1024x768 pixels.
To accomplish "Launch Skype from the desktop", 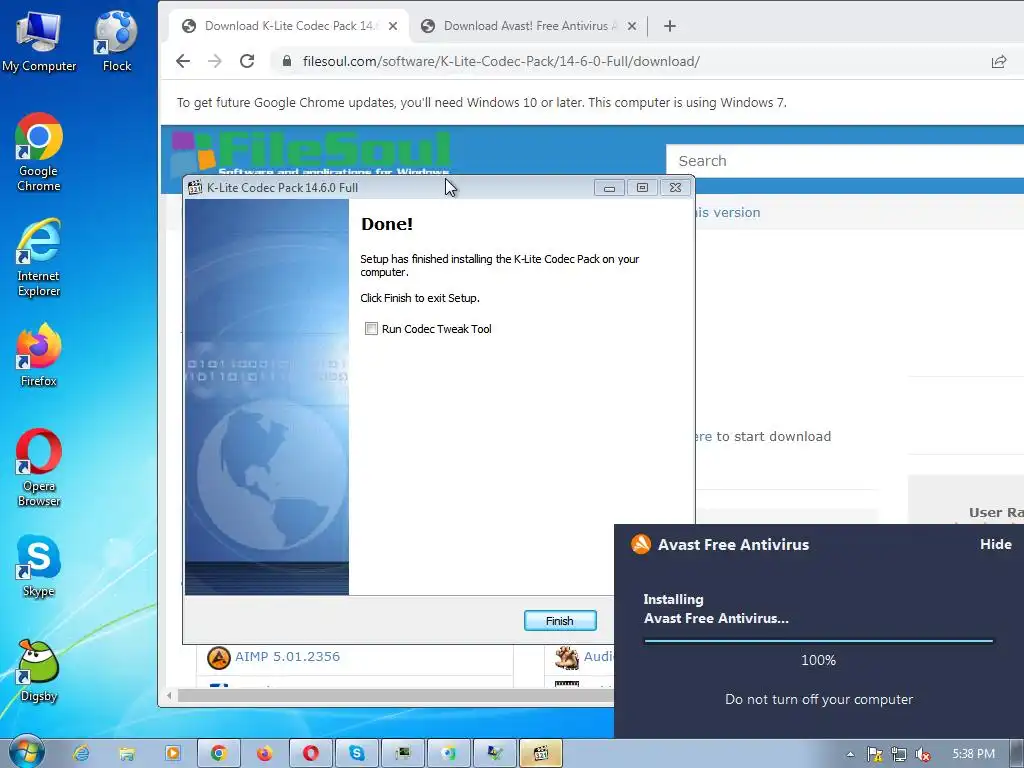I will [39, 566].
